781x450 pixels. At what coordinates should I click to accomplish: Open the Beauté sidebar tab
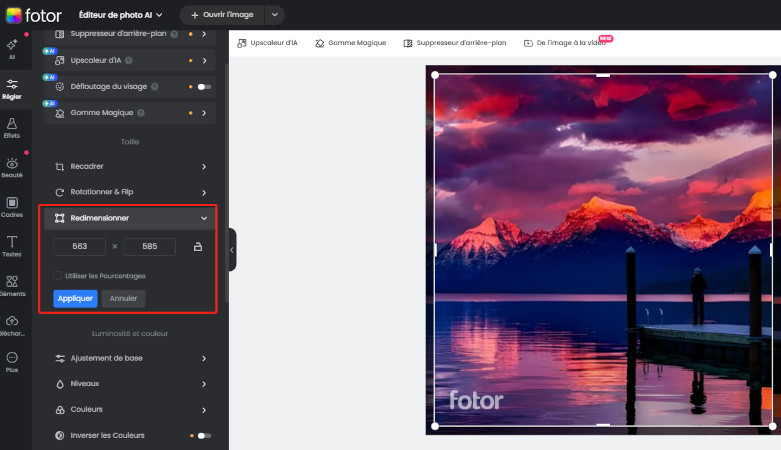click(x=12, y=167)
